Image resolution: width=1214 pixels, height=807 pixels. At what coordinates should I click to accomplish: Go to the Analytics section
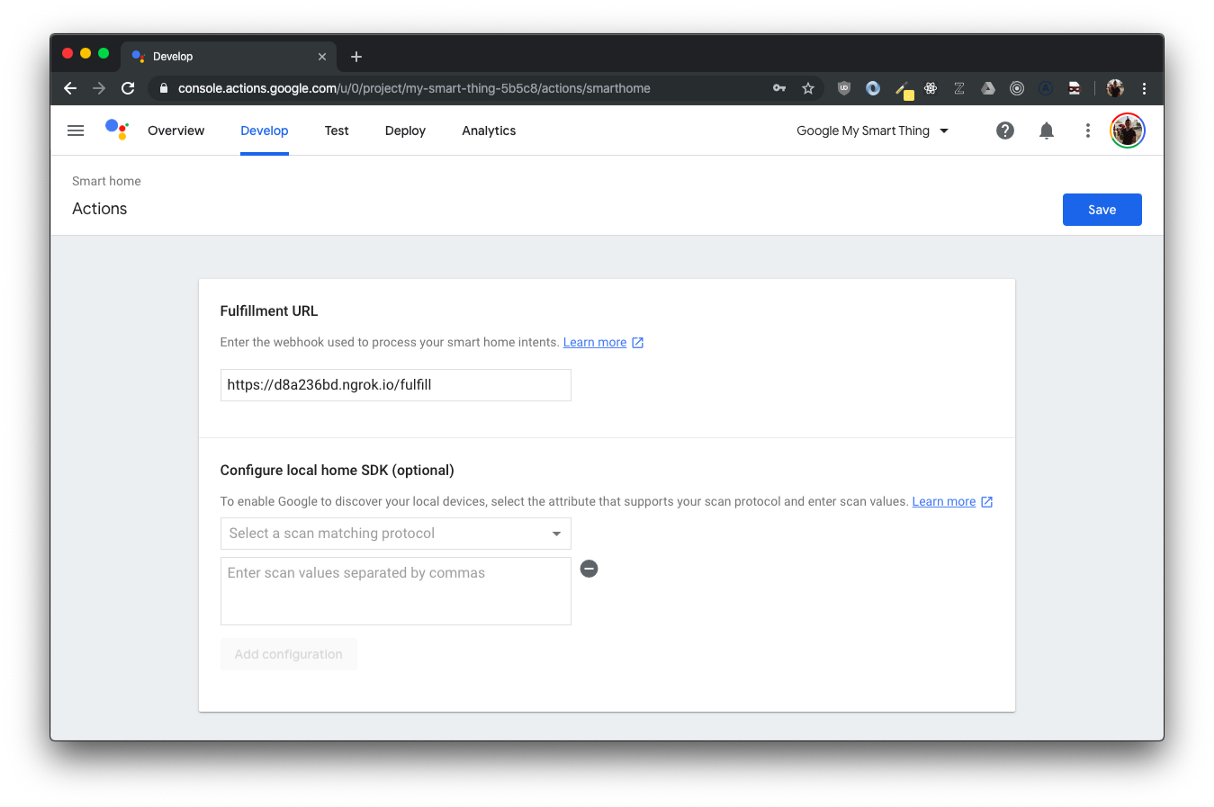(488, 130)
